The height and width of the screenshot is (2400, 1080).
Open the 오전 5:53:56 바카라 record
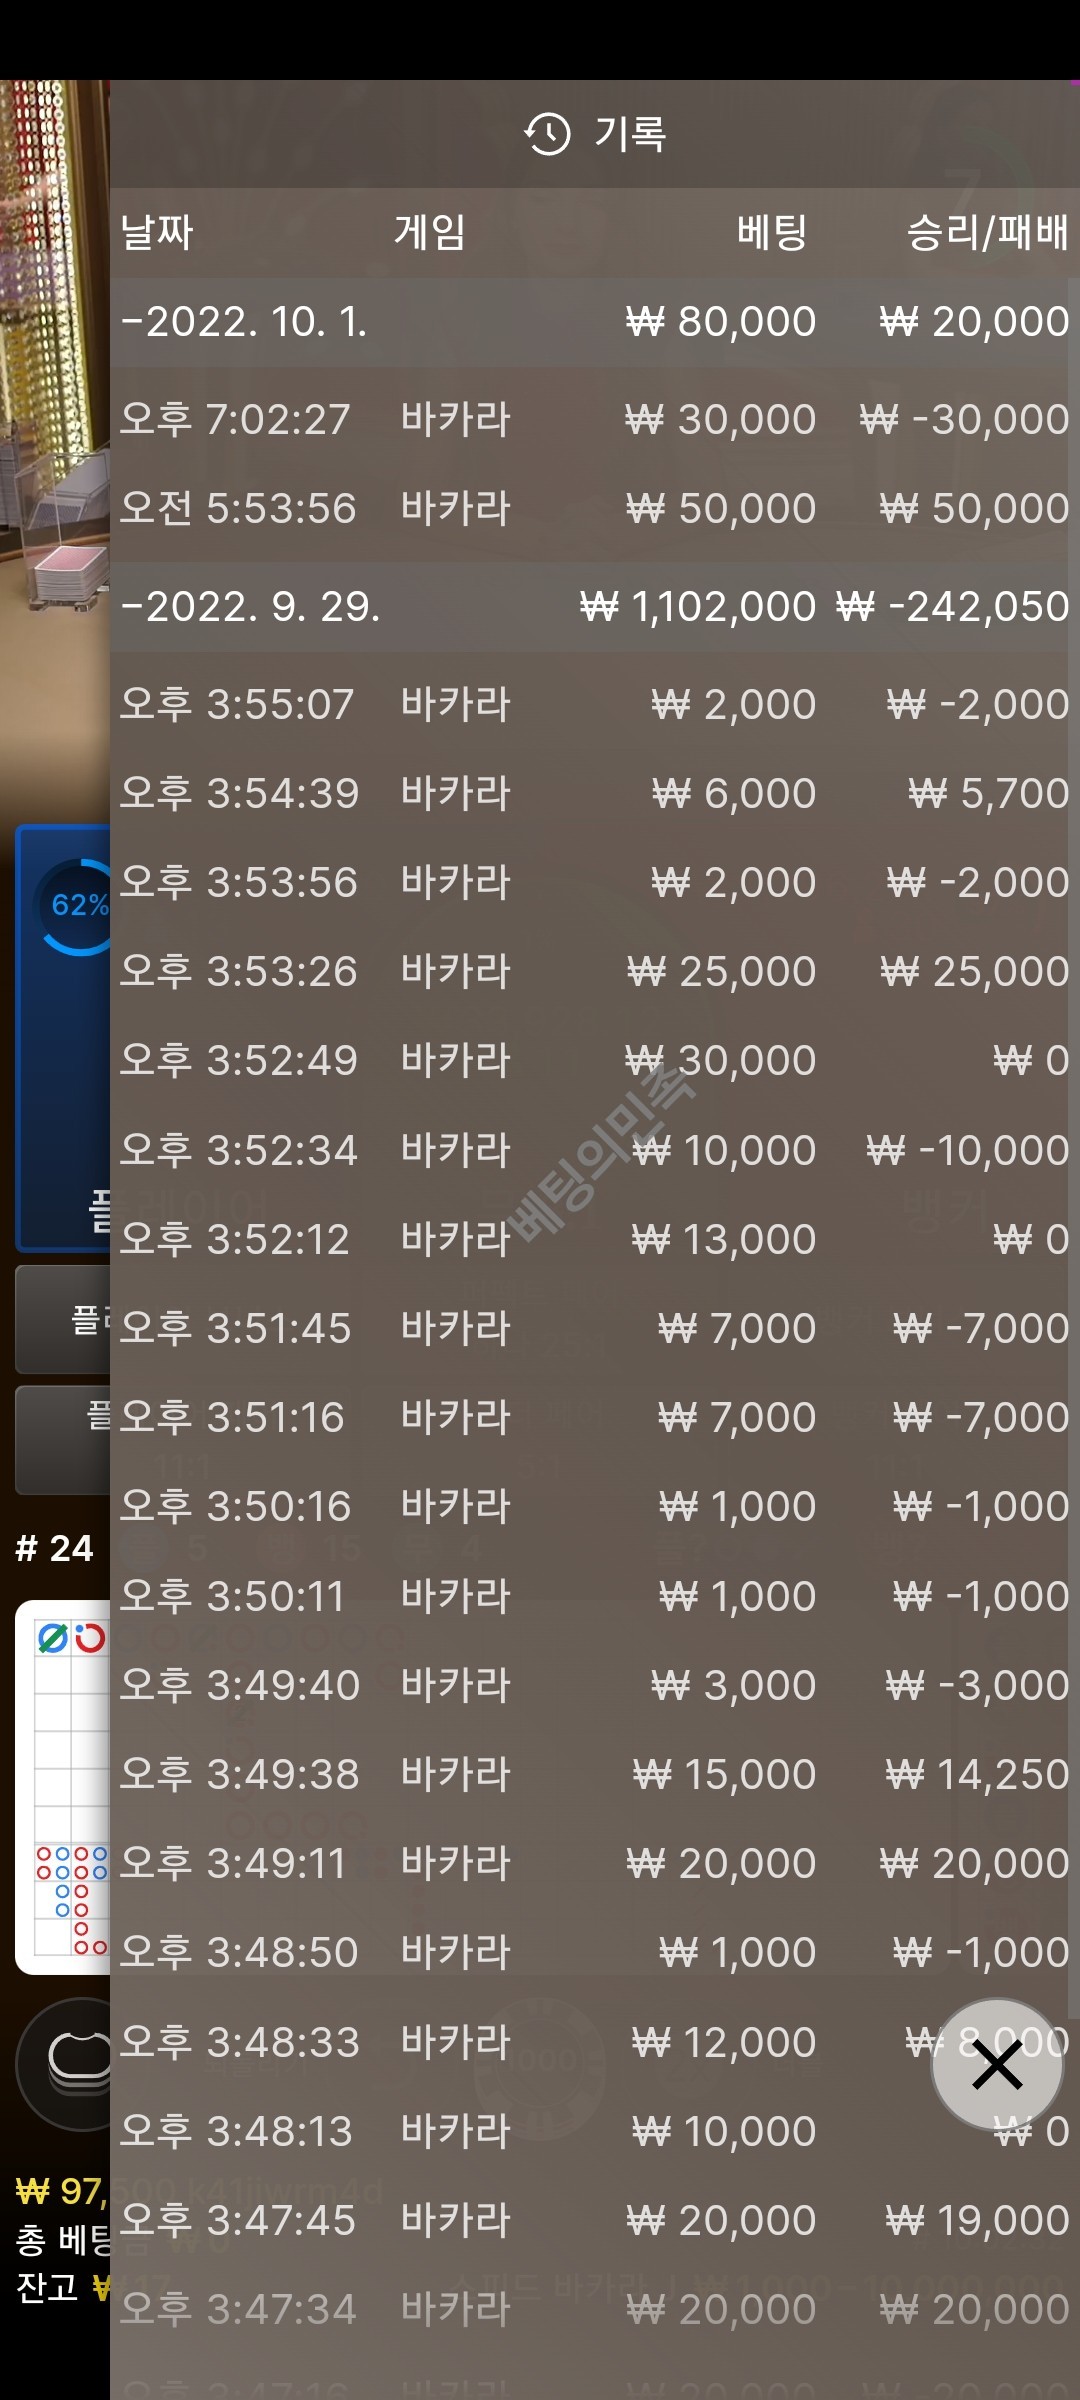[595, 508]
